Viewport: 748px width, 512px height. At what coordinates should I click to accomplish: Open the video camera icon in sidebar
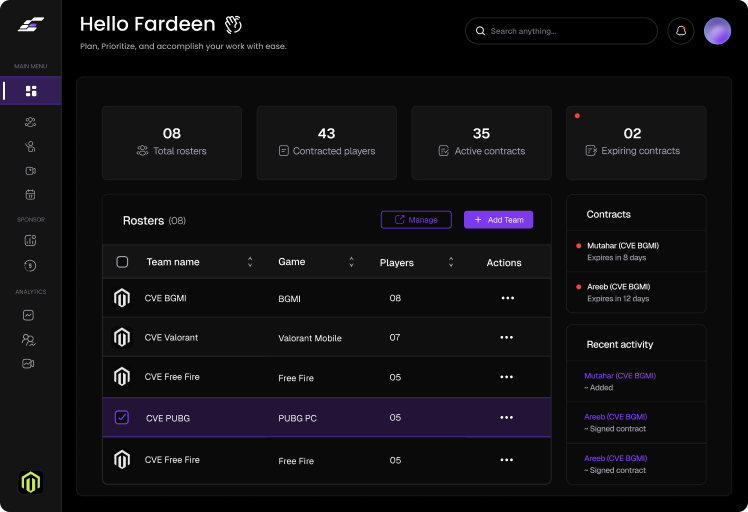(30, 171)
